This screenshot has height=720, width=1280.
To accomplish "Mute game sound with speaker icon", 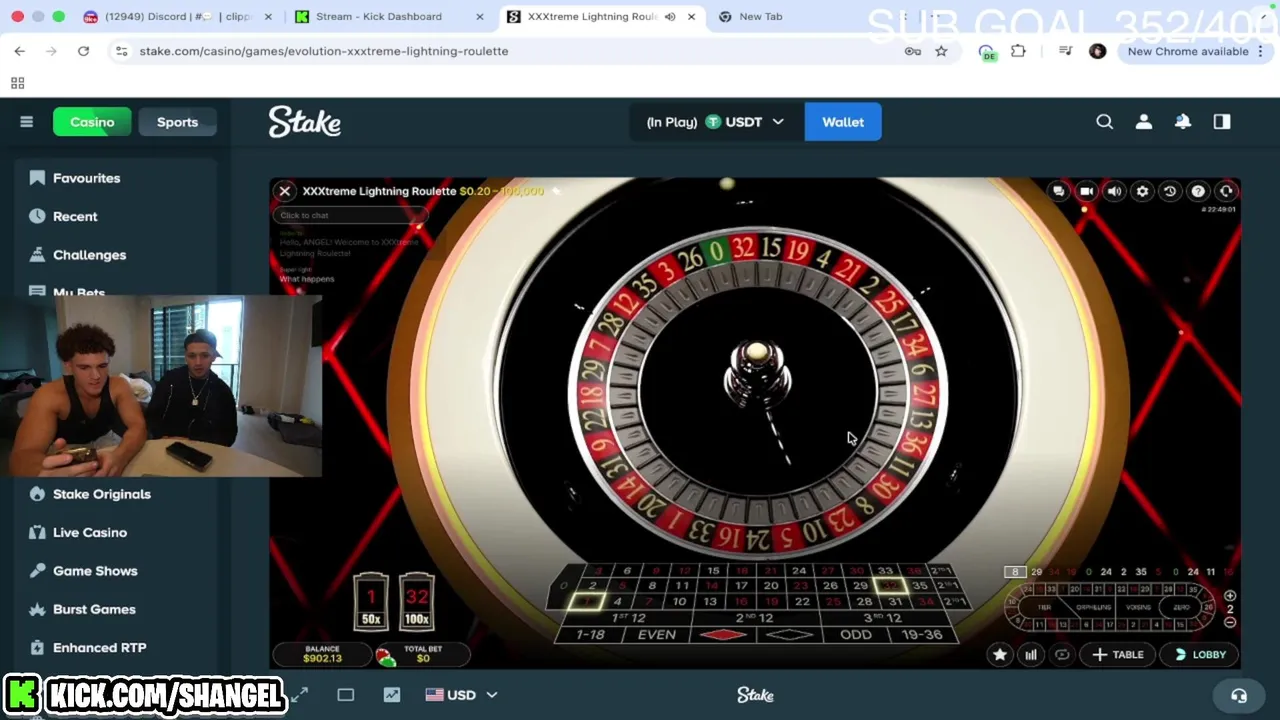I will (1114, 191).
